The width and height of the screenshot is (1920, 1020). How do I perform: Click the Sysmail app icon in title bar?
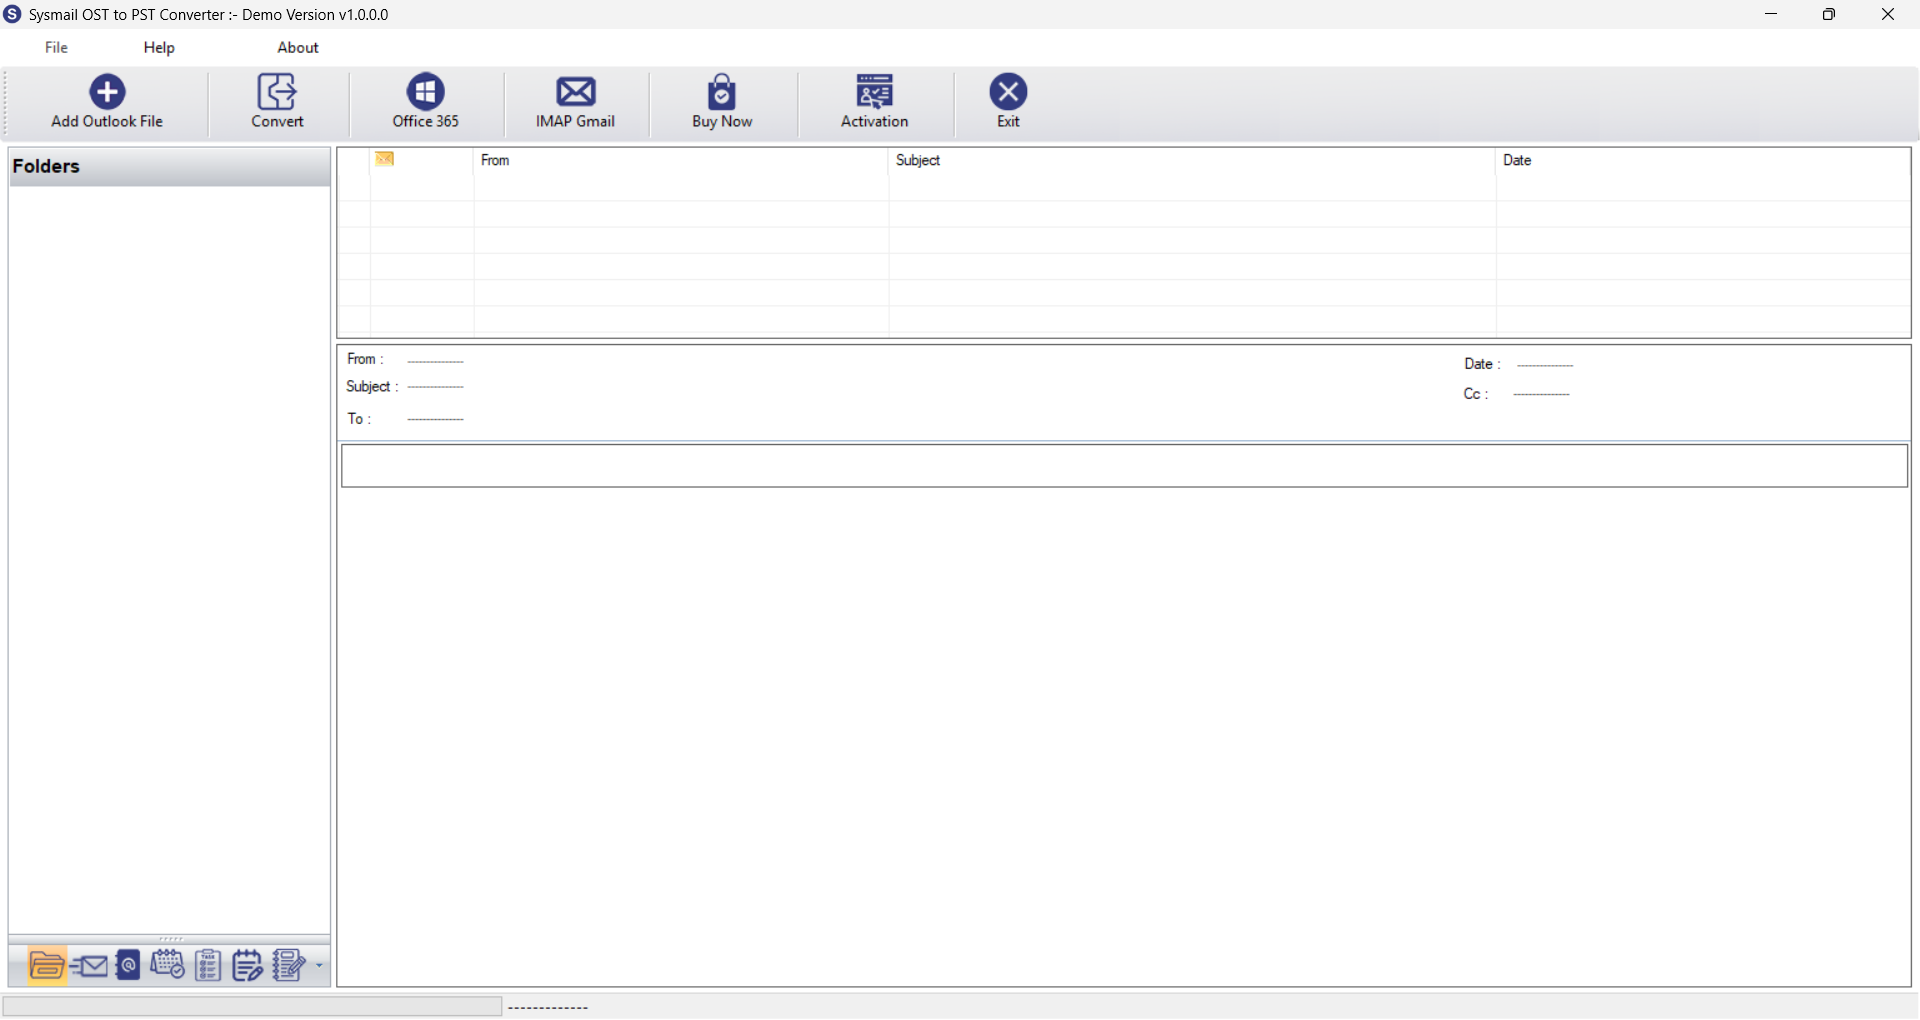[13, 14]
